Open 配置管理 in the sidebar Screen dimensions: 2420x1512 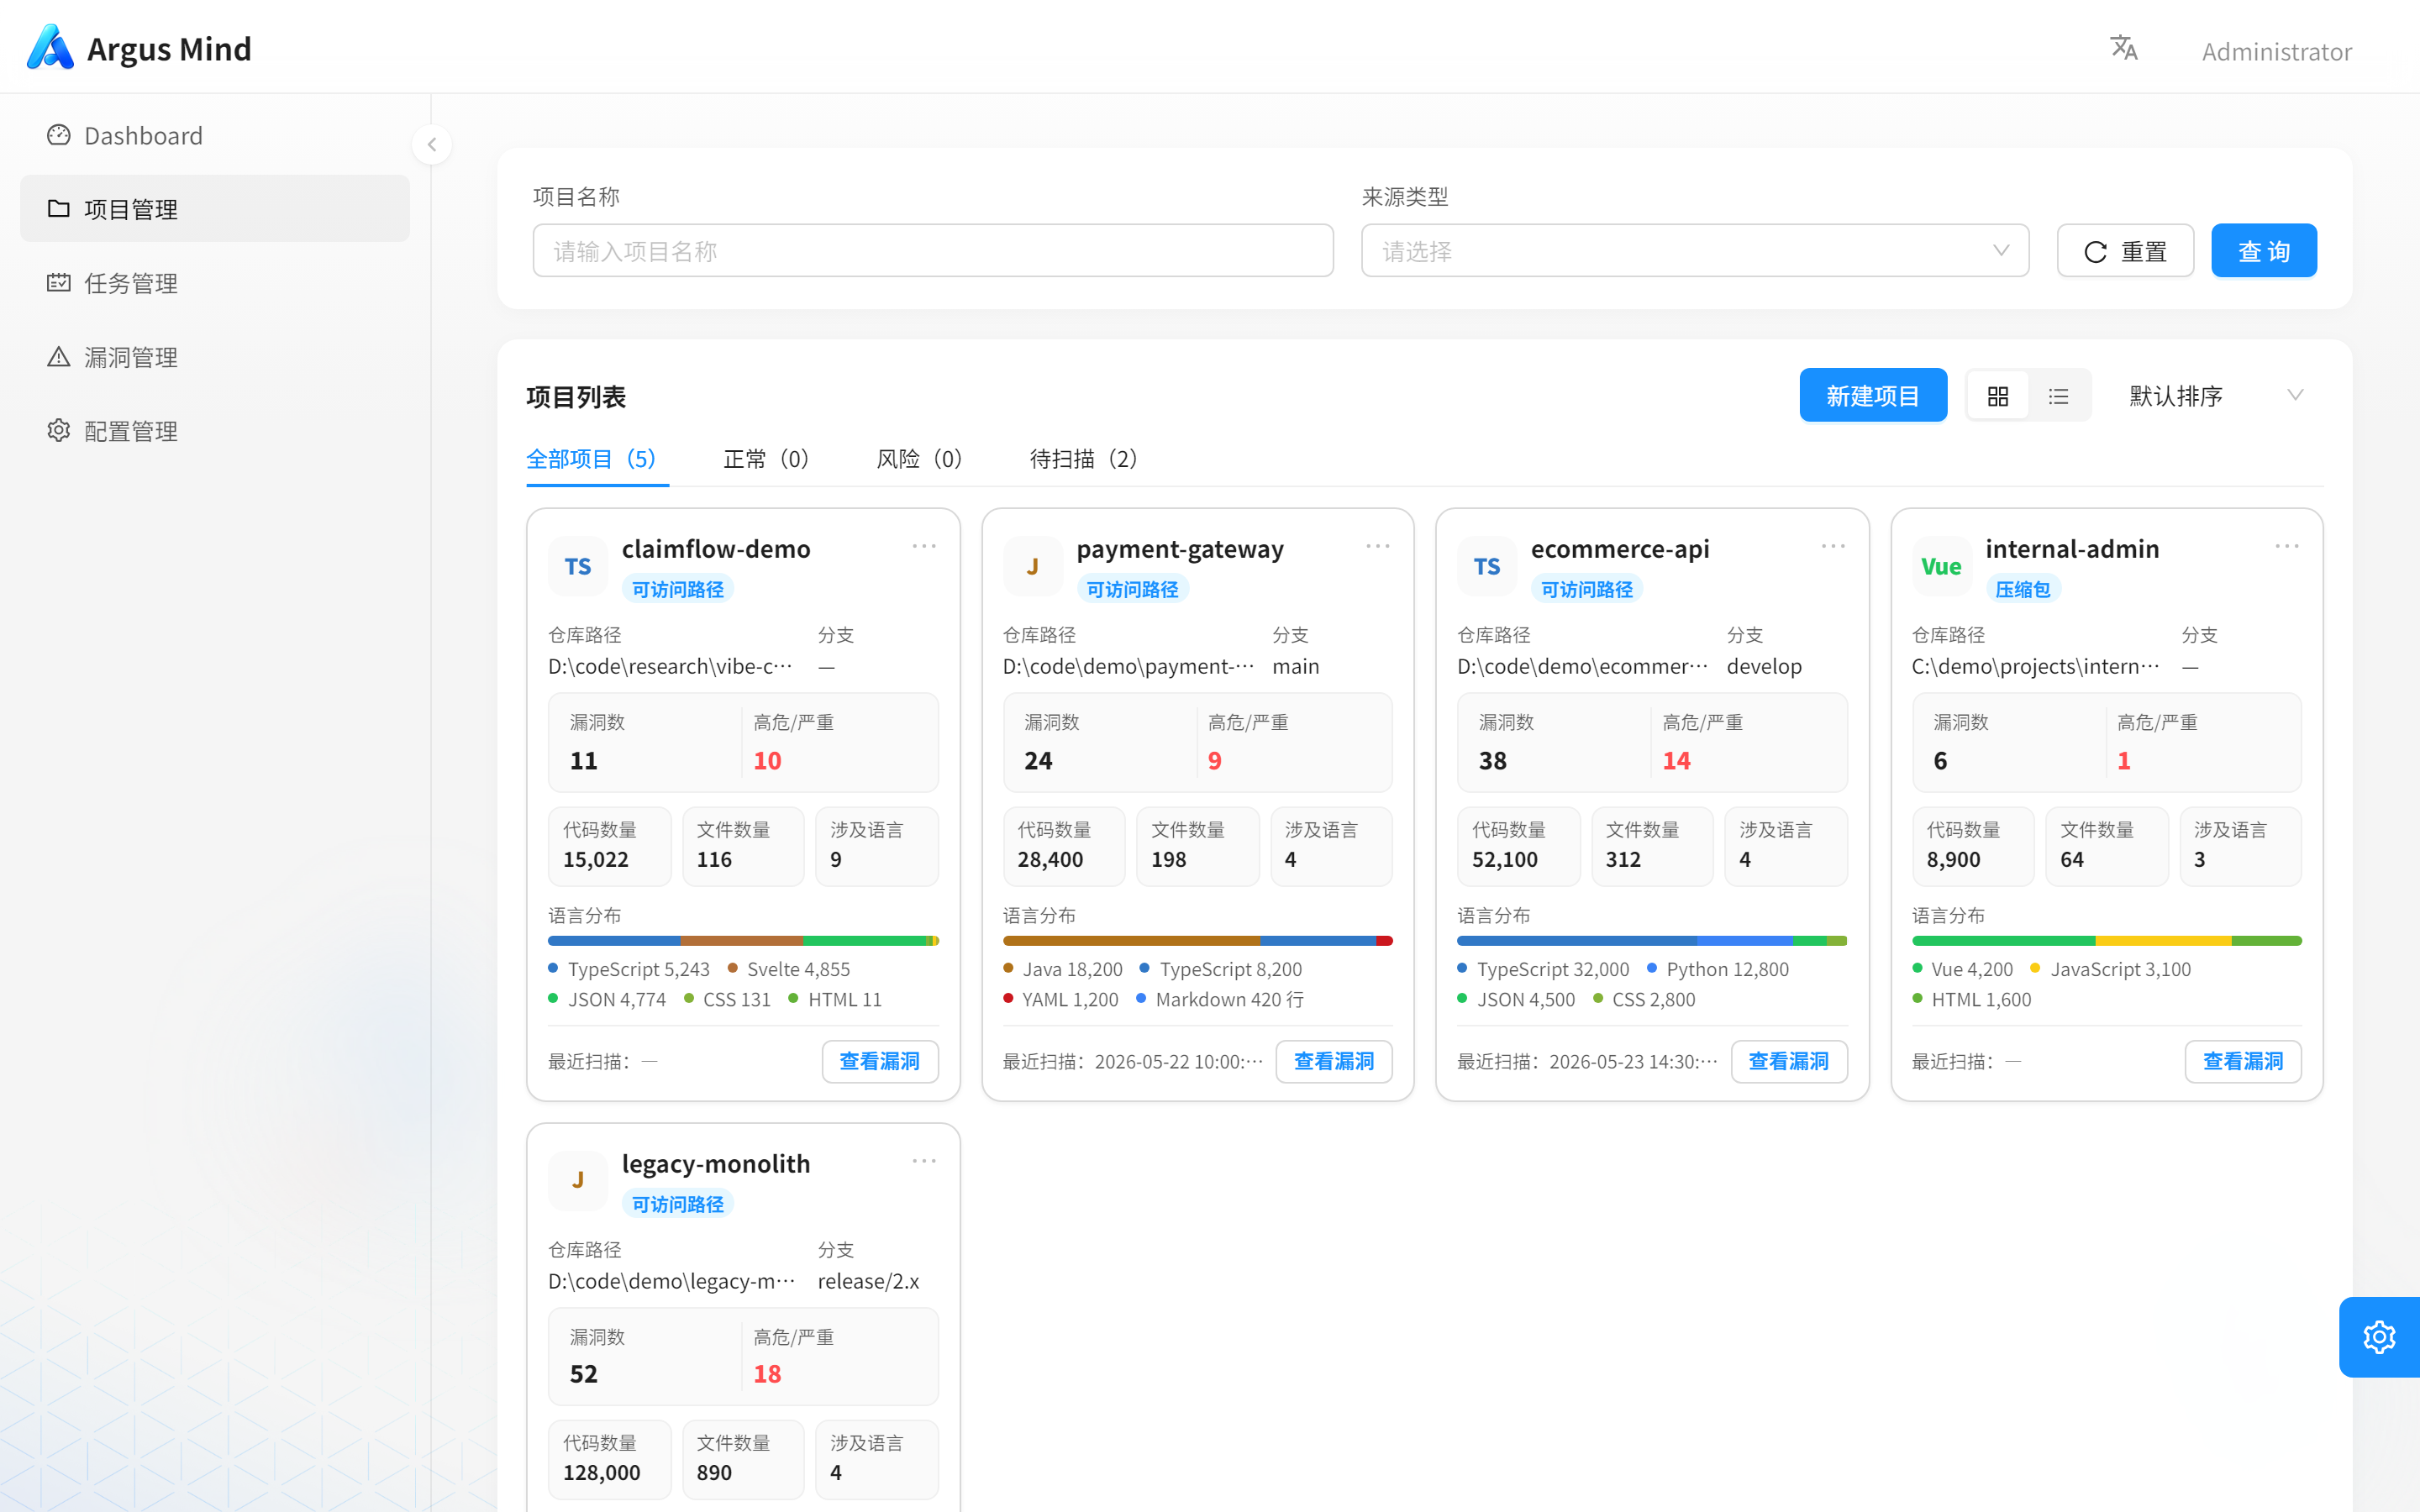click(215, 431)
